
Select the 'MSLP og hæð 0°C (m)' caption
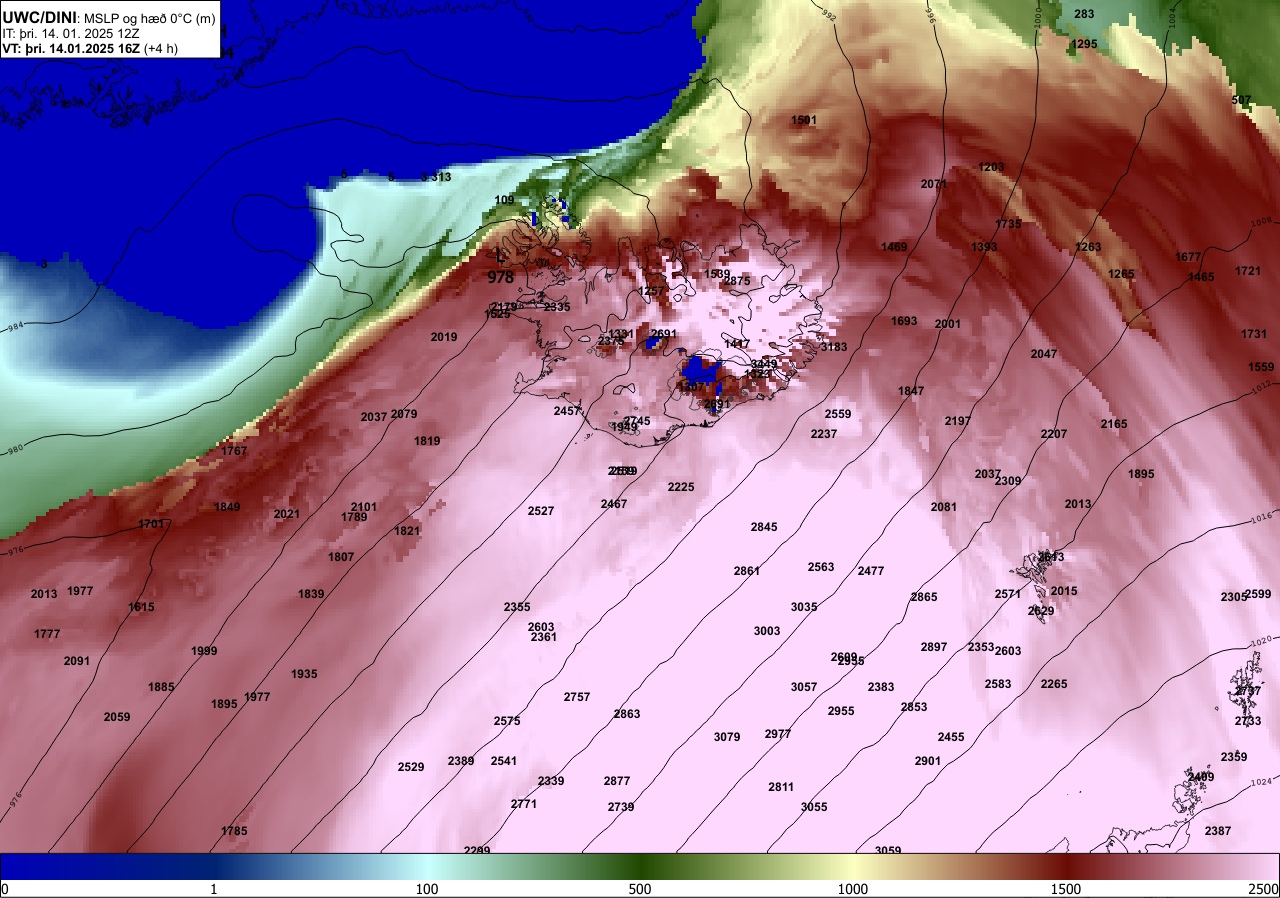click(x=150, y=19)
